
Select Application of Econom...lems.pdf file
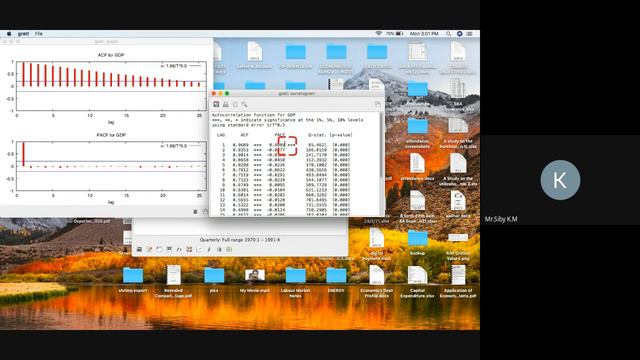(458, 275)
